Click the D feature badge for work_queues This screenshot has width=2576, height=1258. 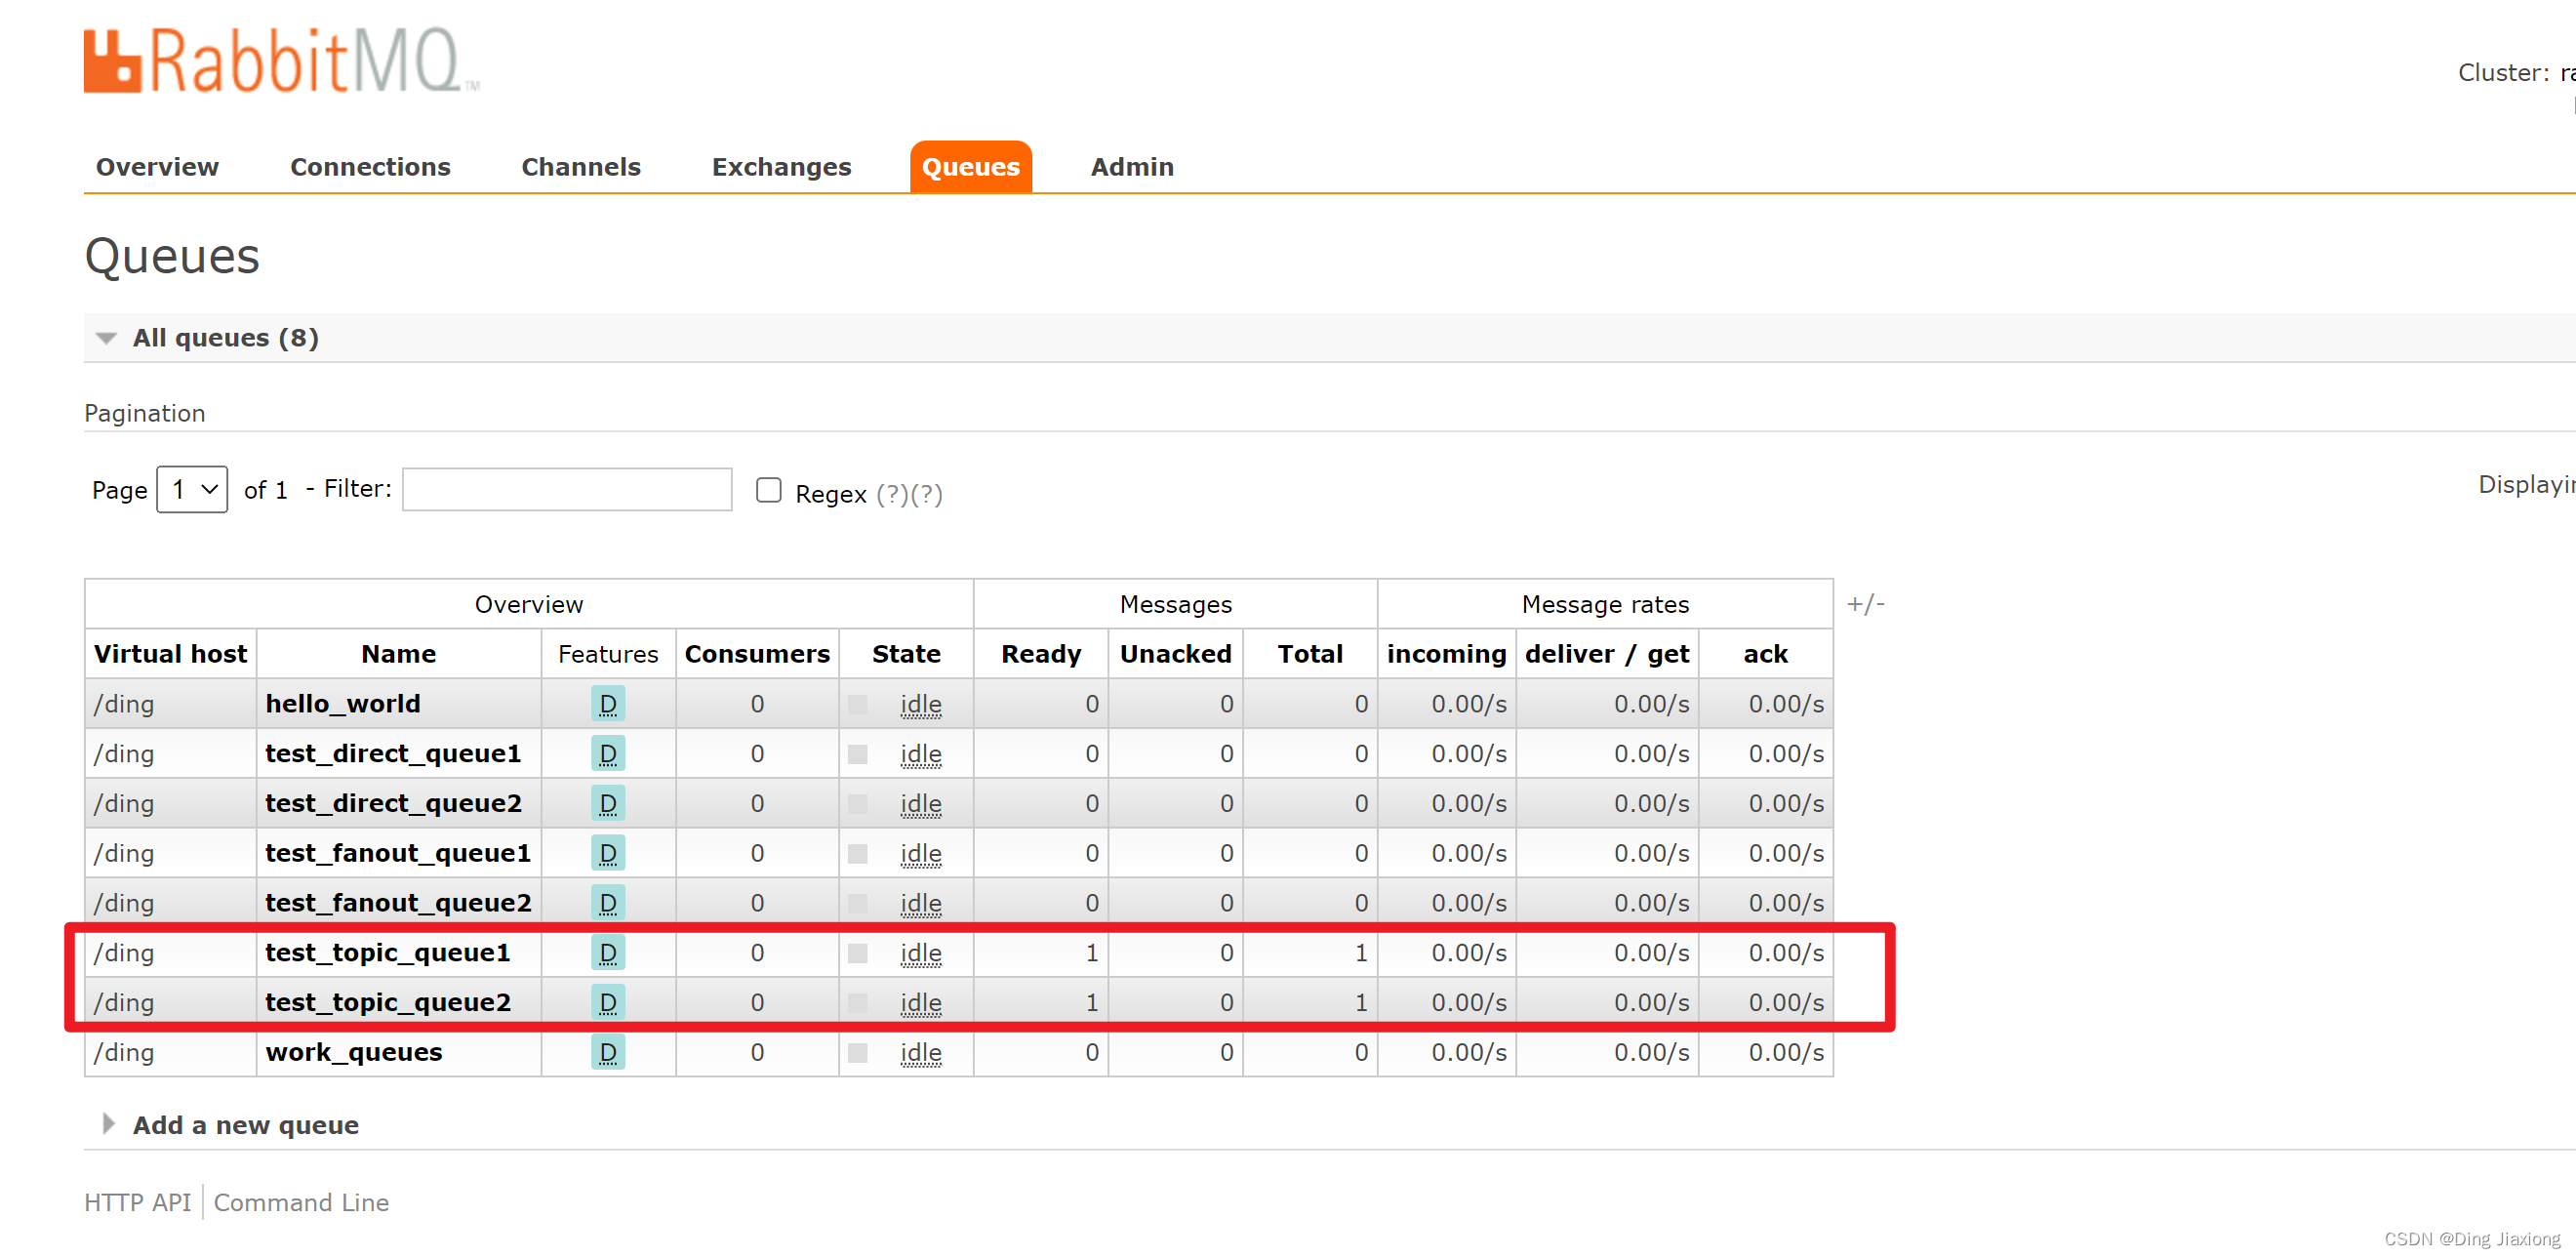[608, 1053]
